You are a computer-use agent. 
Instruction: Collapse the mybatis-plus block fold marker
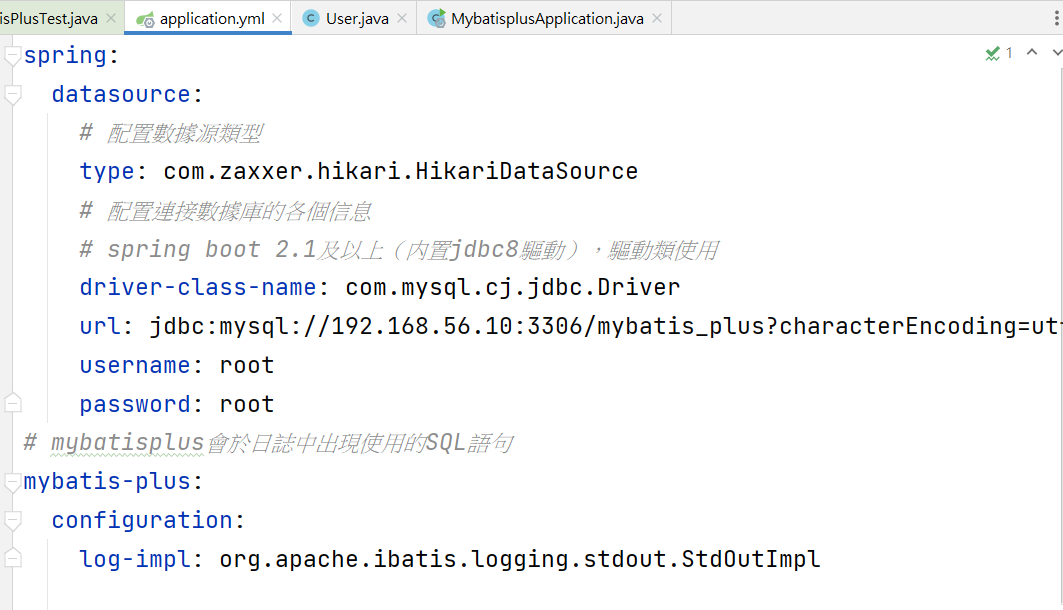click(12, 482)
